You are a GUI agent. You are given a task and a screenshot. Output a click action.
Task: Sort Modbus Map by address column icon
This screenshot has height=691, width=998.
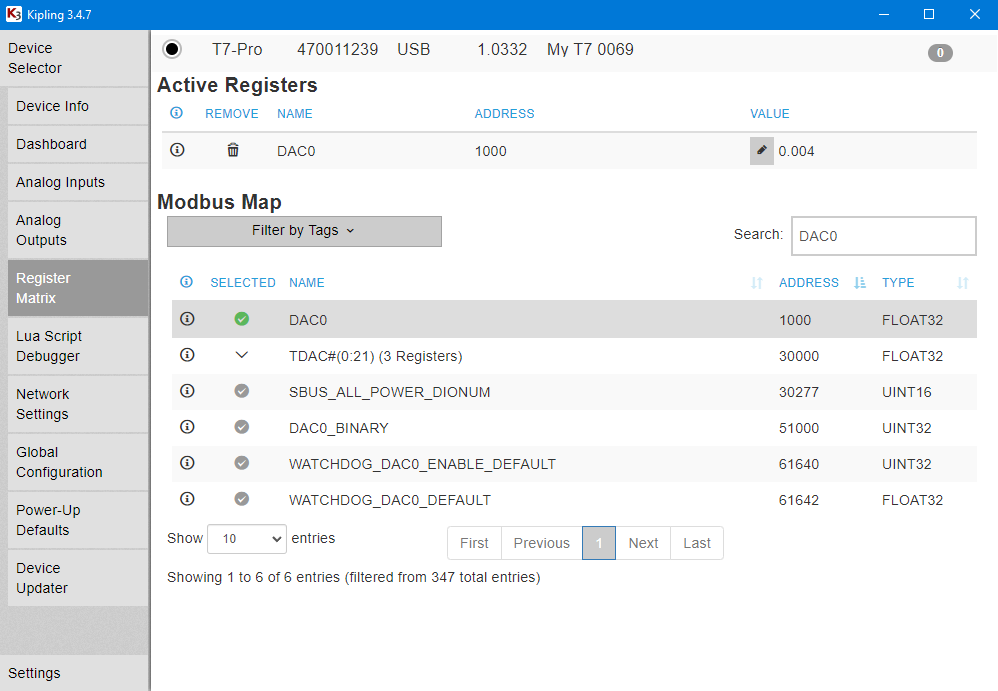[x=860, y=283]
